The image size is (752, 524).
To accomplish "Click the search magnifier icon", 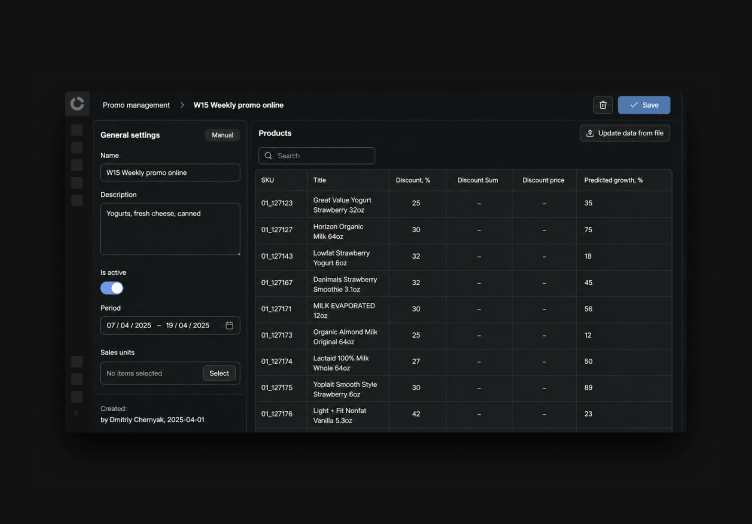I will pyautogui.click(x=269, y=156).
